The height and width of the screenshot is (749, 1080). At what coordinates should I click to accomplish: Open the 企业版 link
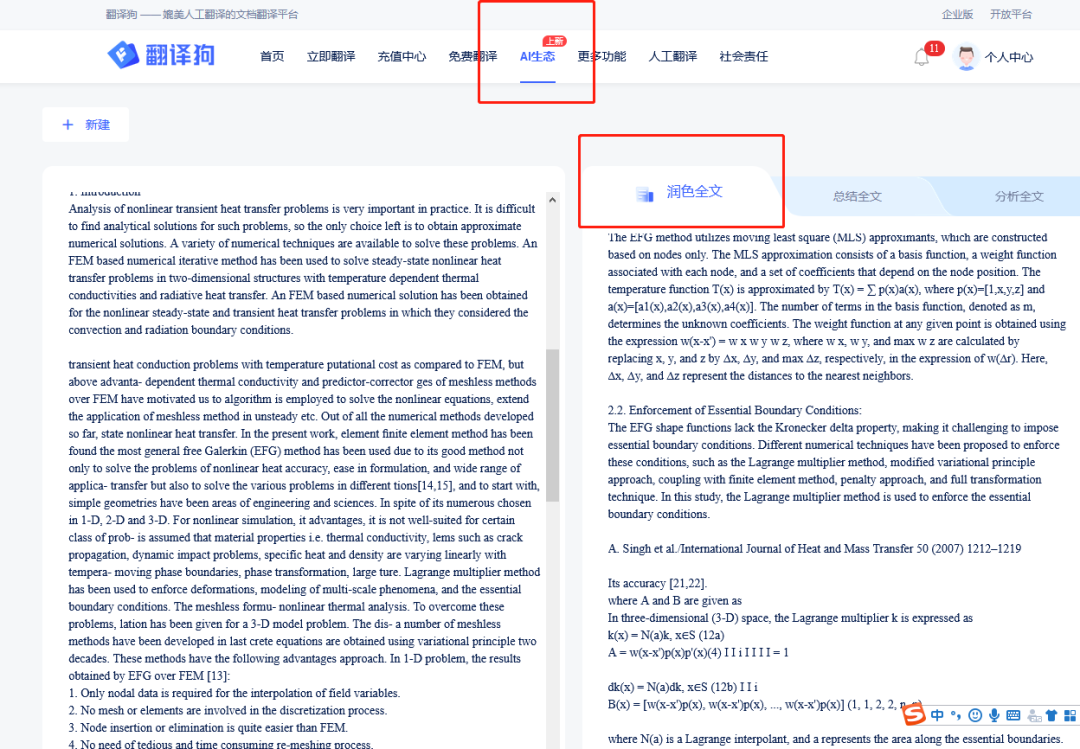pyautogui.click(x=957, y=14)
